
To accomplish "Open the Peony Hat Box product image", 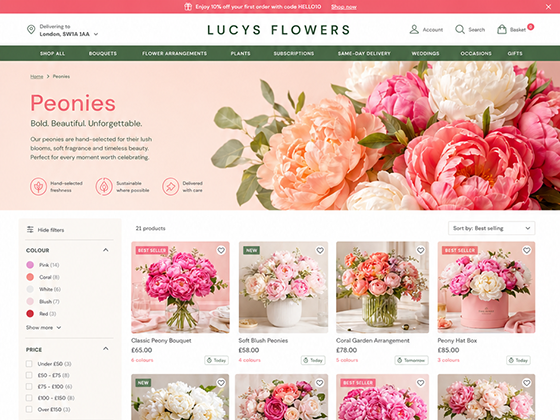I will tap(486, 288).
